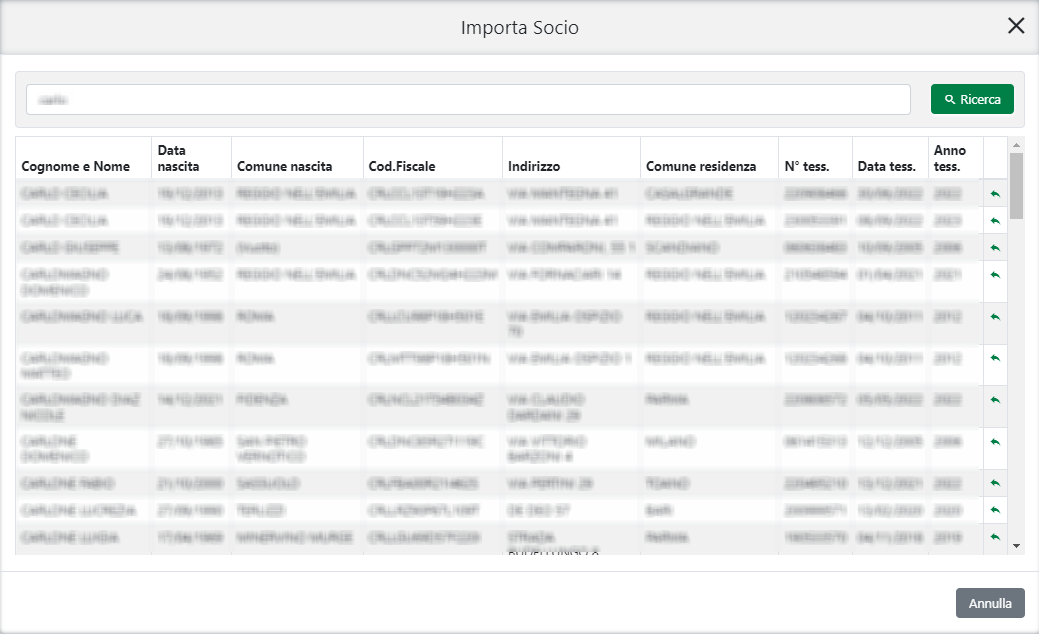The image size is (1039, 634).
Task: Click the N° tess. column header
Action: tap(807, 166)
